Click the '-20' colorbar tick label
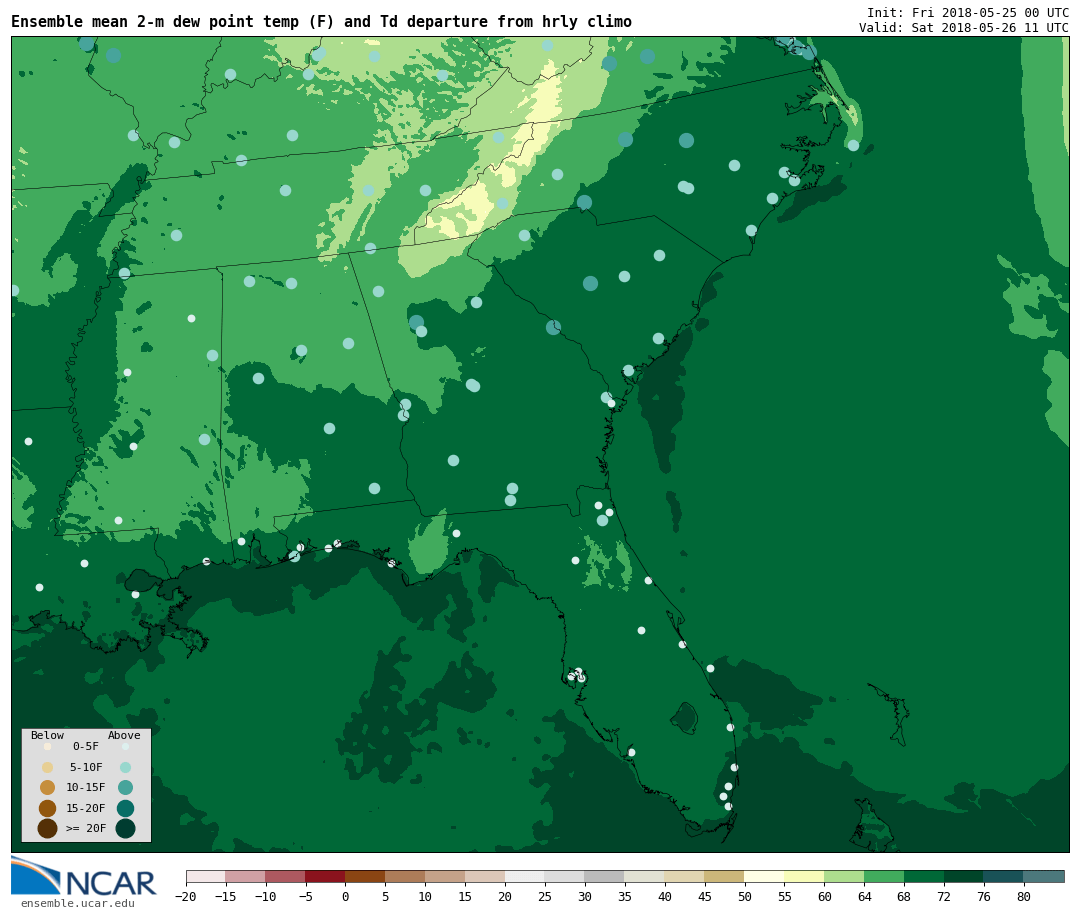The image size is (1080, 915). [x=185, y=896]
